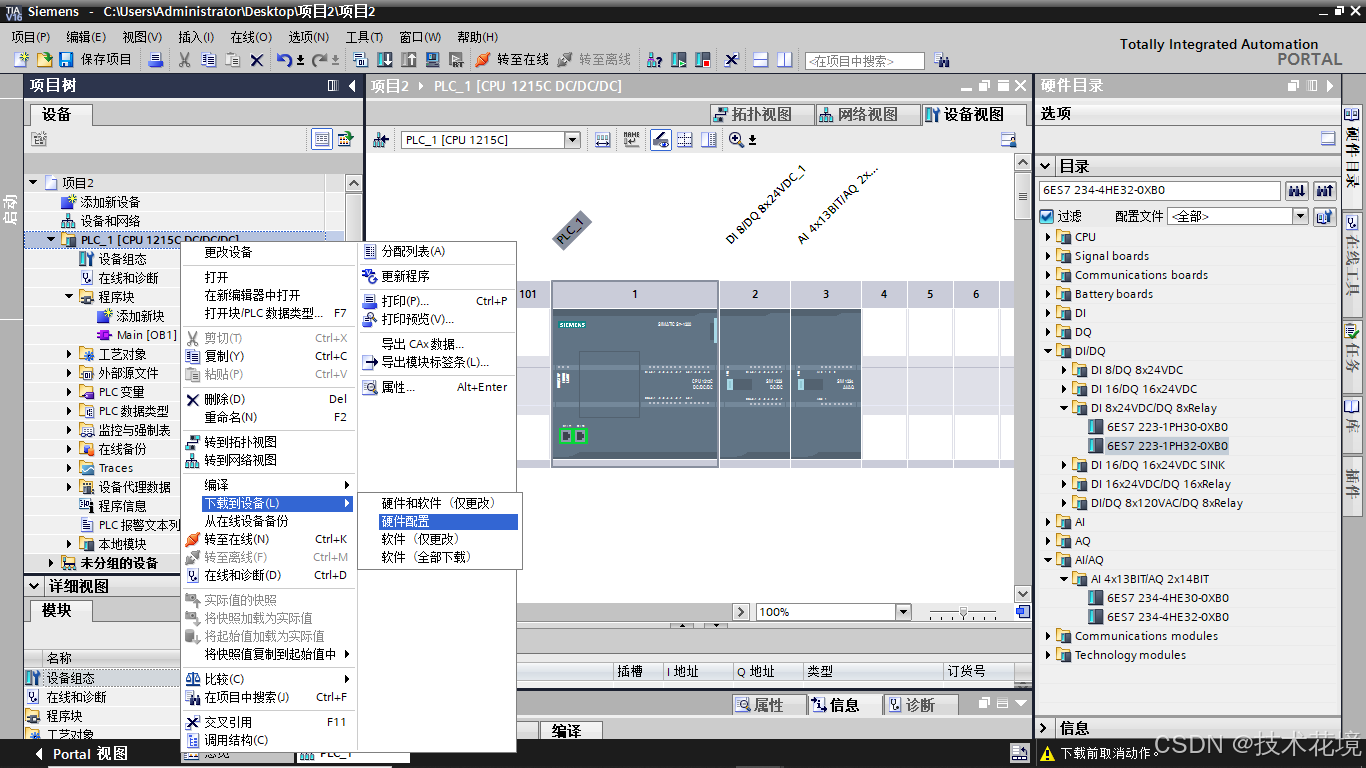Expand the CPU catalog folder
The width and height of the screenshot is (1366, 768).
coord(1049,237)
